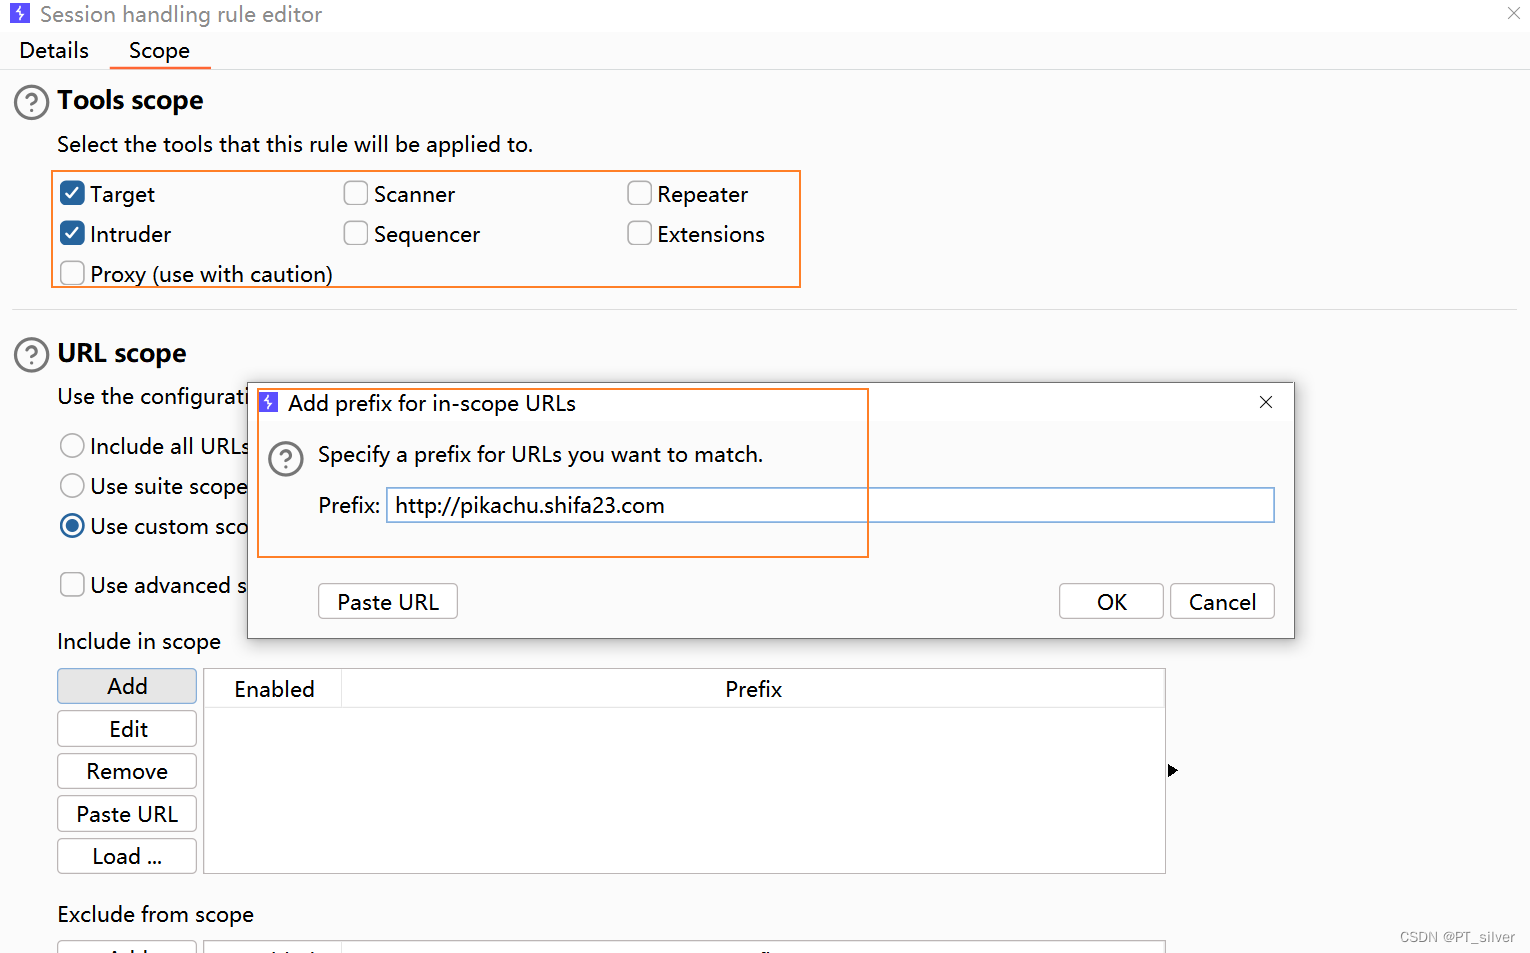This screenshot has height=953, width=1530.
Task: Click Paste URL under Include in scope
Action: 127,814
